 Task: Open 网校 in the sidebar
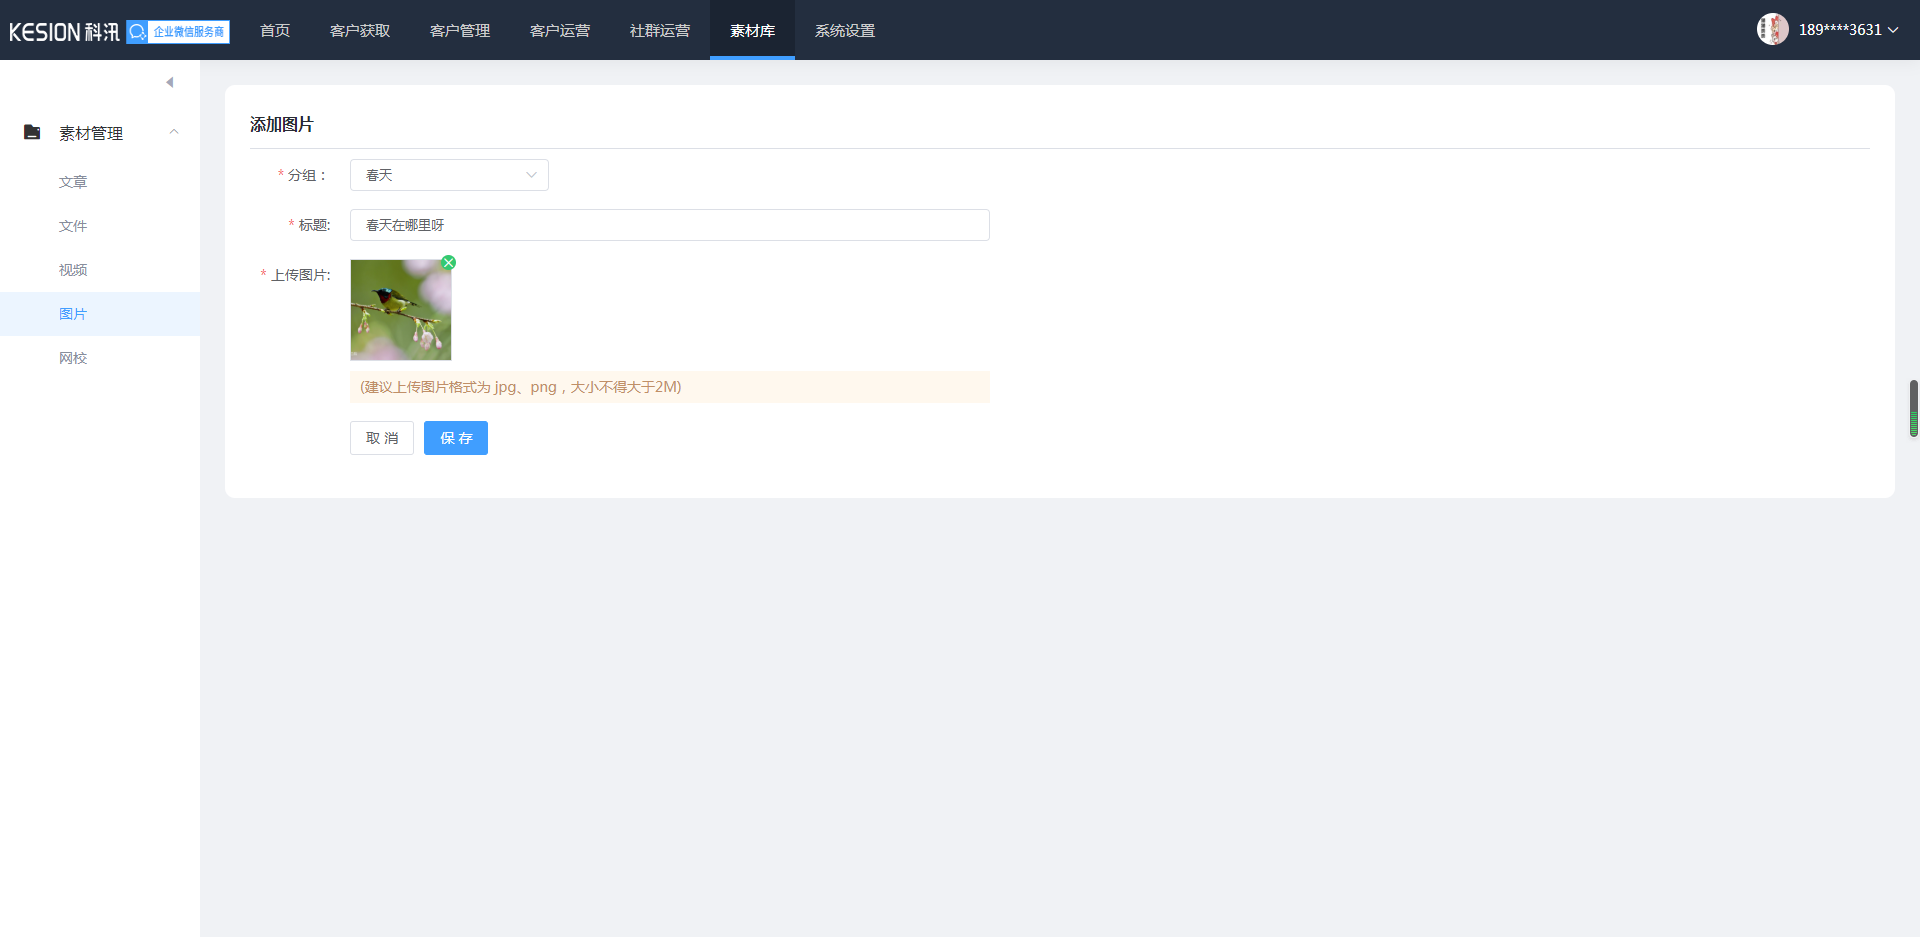point(73,358)
